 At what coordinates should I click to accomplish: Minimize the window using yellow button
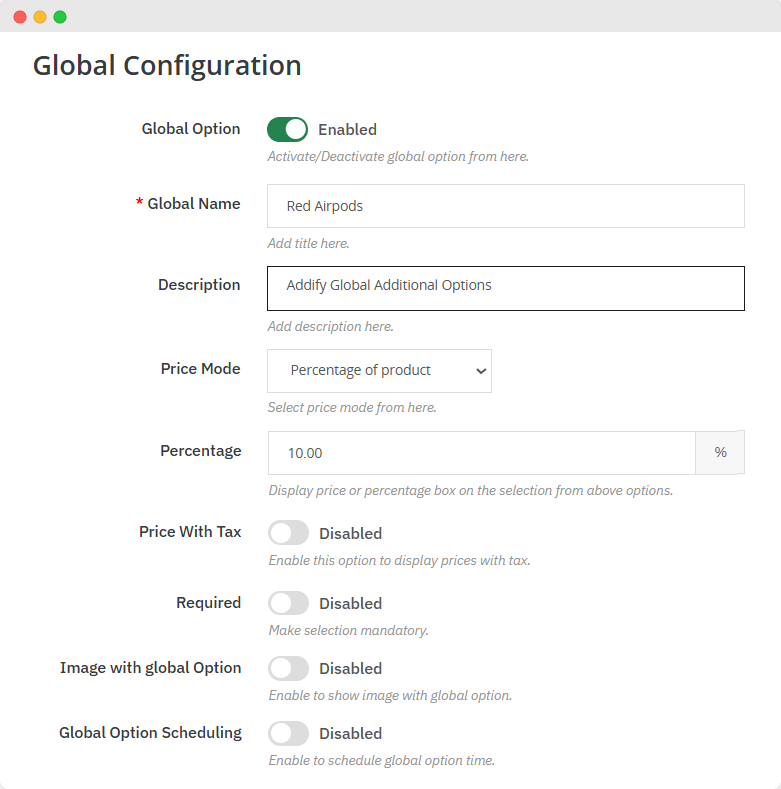point(40,17)
